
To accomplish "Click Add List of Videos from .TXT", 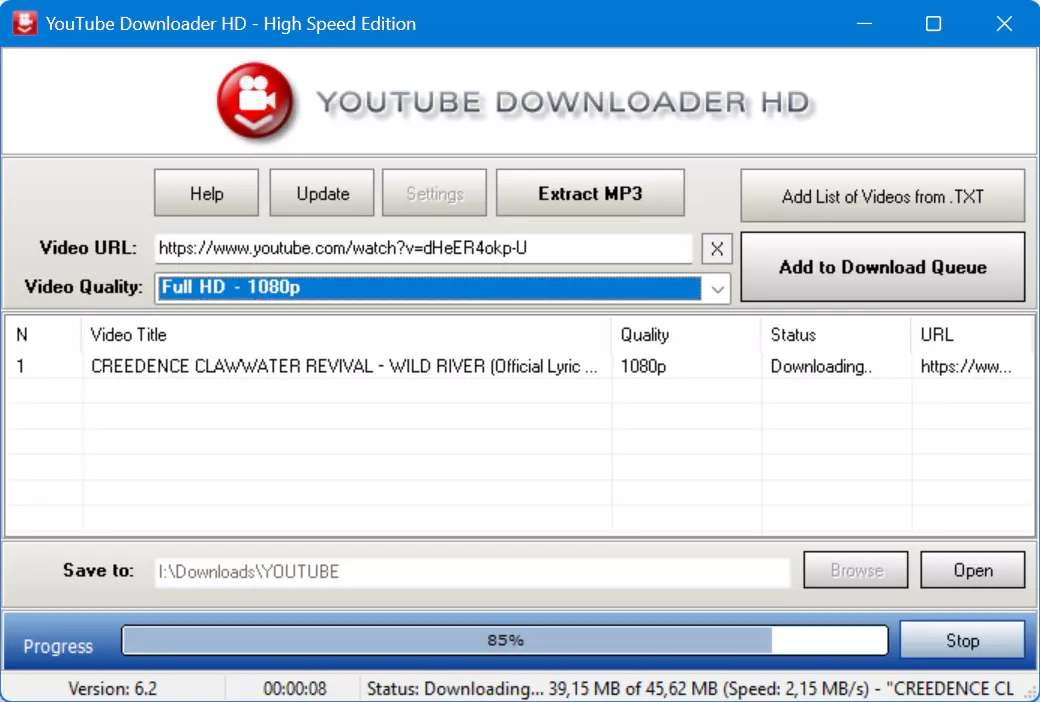I will (x=883, y=196).
